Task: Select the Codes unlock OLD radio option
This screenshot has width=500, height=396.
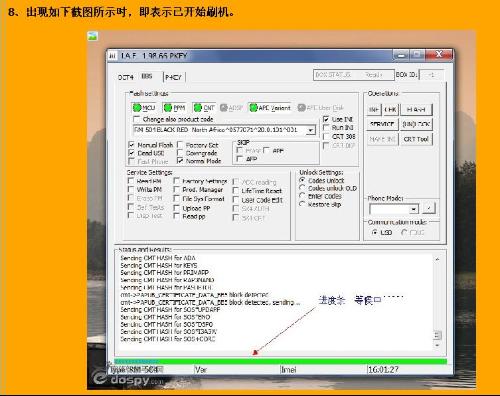Action: (x=302, y=188)
